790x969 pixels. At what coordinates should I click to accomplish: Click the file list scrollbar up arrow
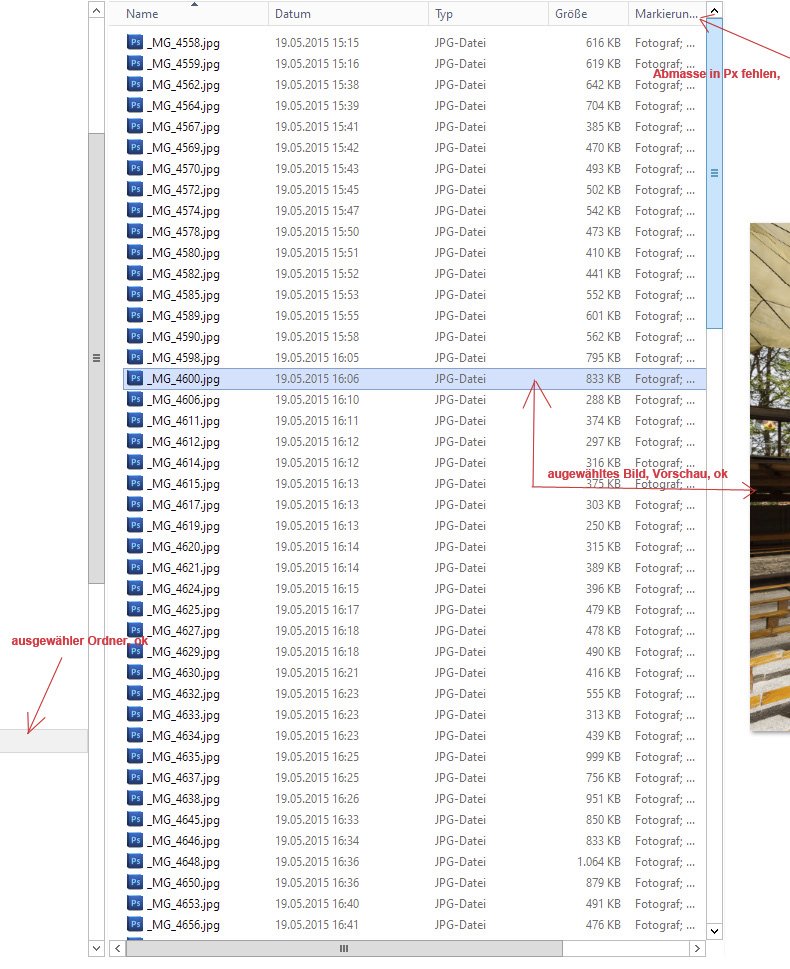(714, 11)
